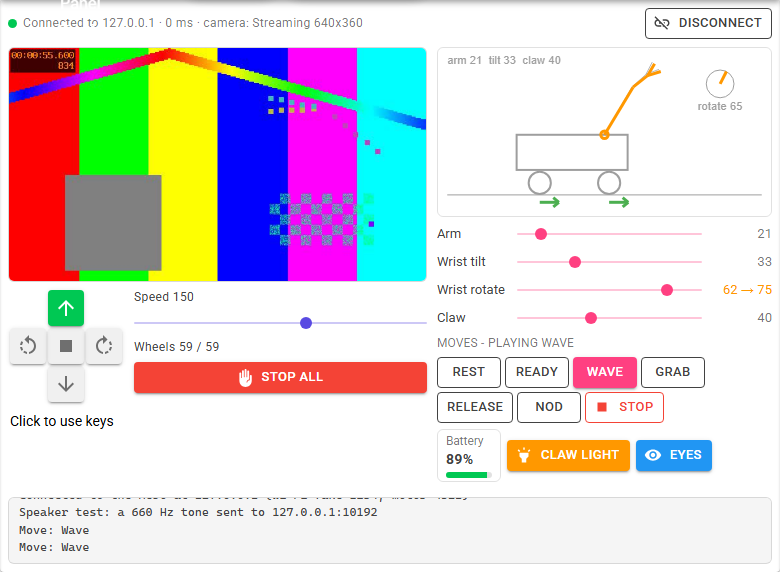
Task: Click the Wrist rotate value 62 → 75
Action: [x=747, y=290]
